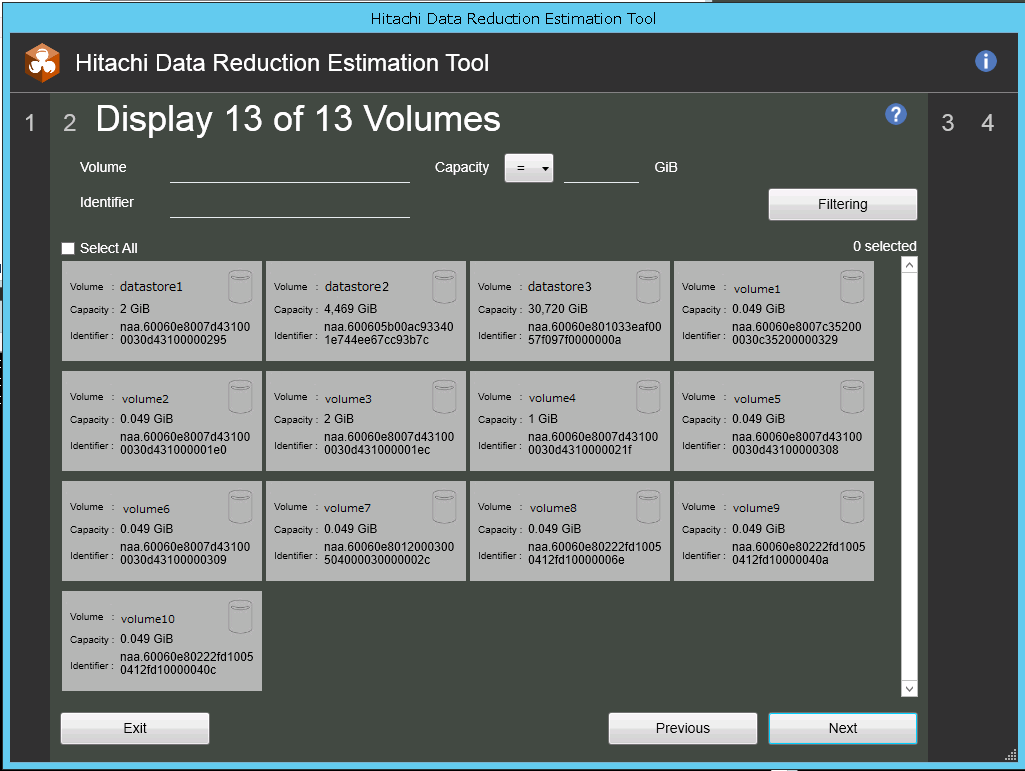Proceed with the Next button
The height and width of the screenshot is (771, 1025).
coord(843,728)
